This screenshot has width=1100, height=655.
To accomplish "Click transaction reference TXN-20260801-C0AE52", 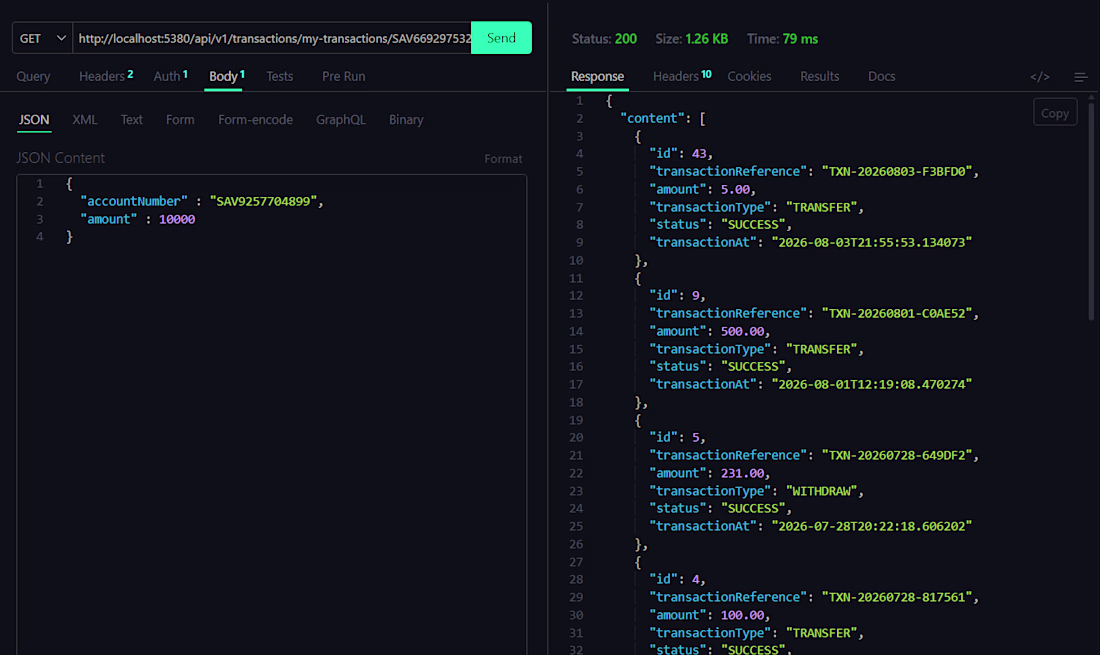I will (x=897, y=313).
